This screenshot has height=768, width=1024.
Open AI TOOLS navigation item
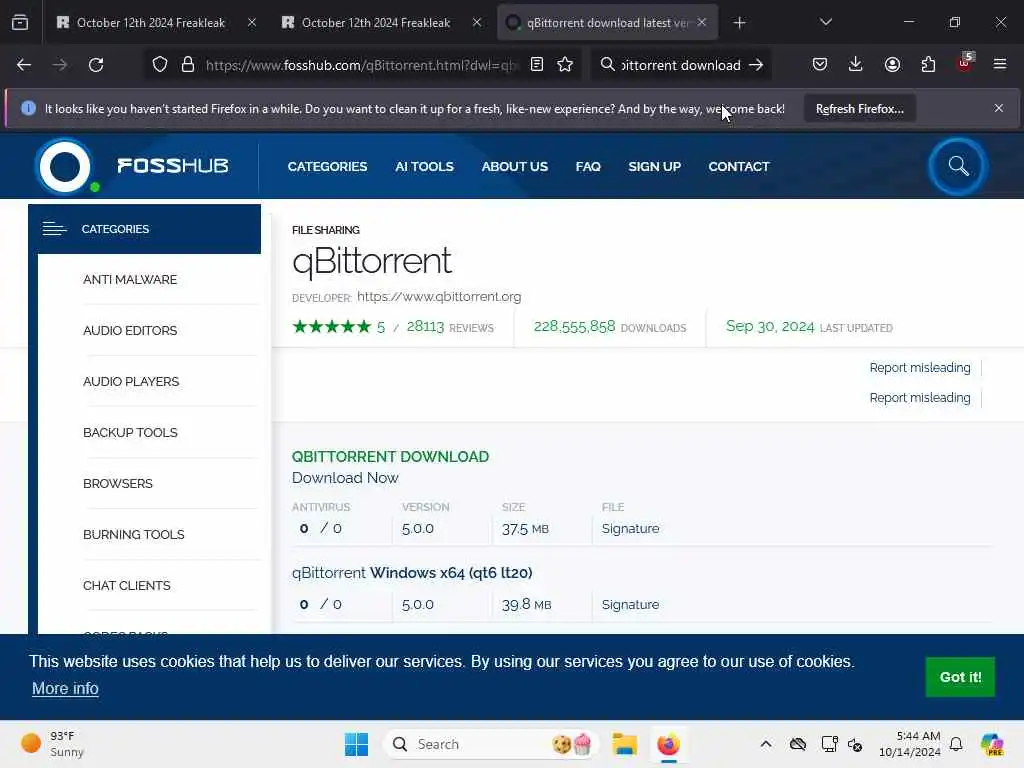click(424, 167)
